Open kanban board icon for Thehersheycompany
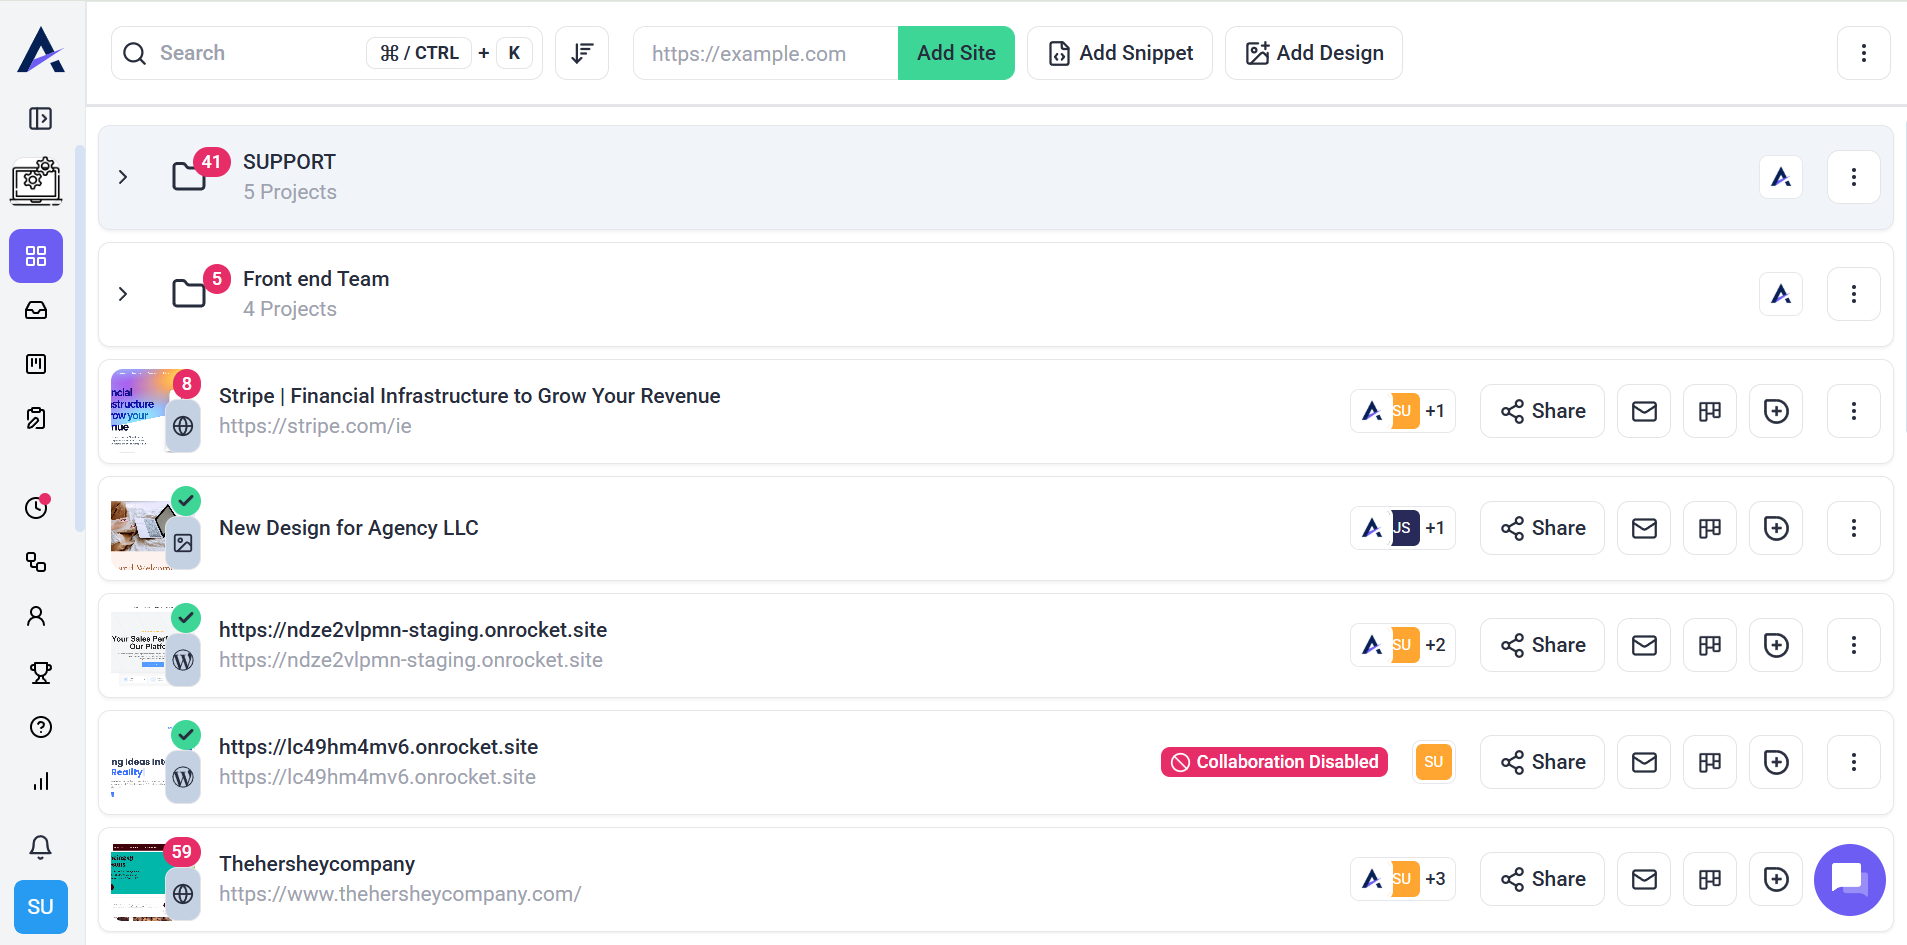Viewport: 1907px width, 945px height. point(1710,879)
